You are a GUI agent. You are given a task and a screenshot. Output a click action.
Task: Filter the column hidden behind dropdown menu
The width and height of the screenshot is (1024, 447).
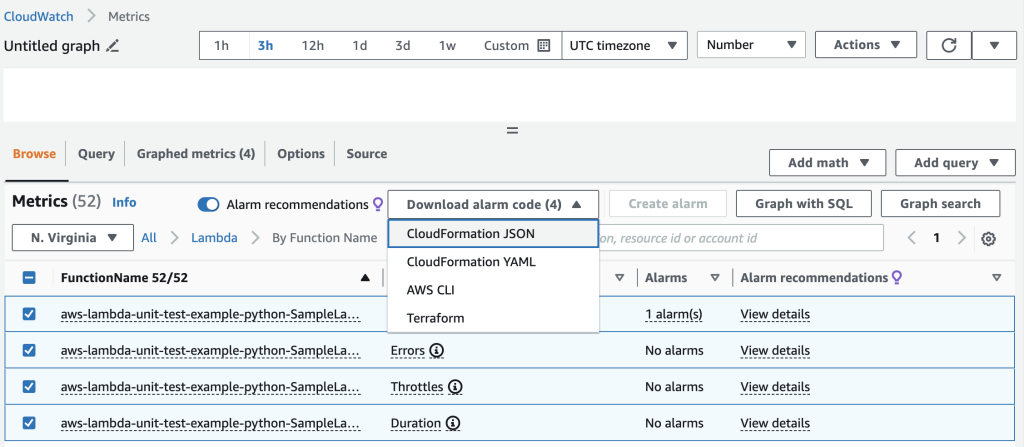click(x=620, y=278)
